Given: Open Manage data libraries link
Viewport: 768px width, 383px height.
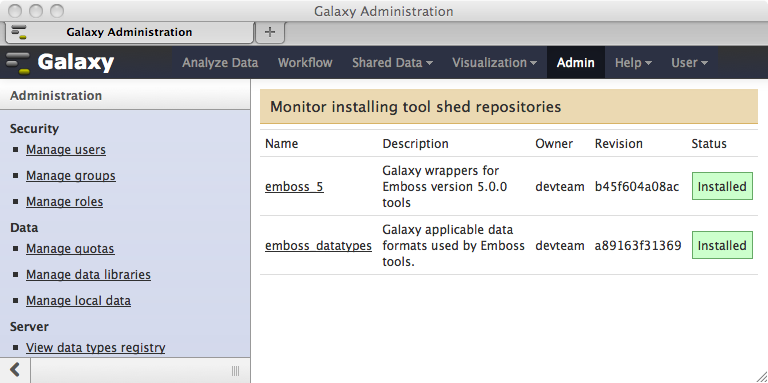Looking at the screenshot, I should pos(88,275).
